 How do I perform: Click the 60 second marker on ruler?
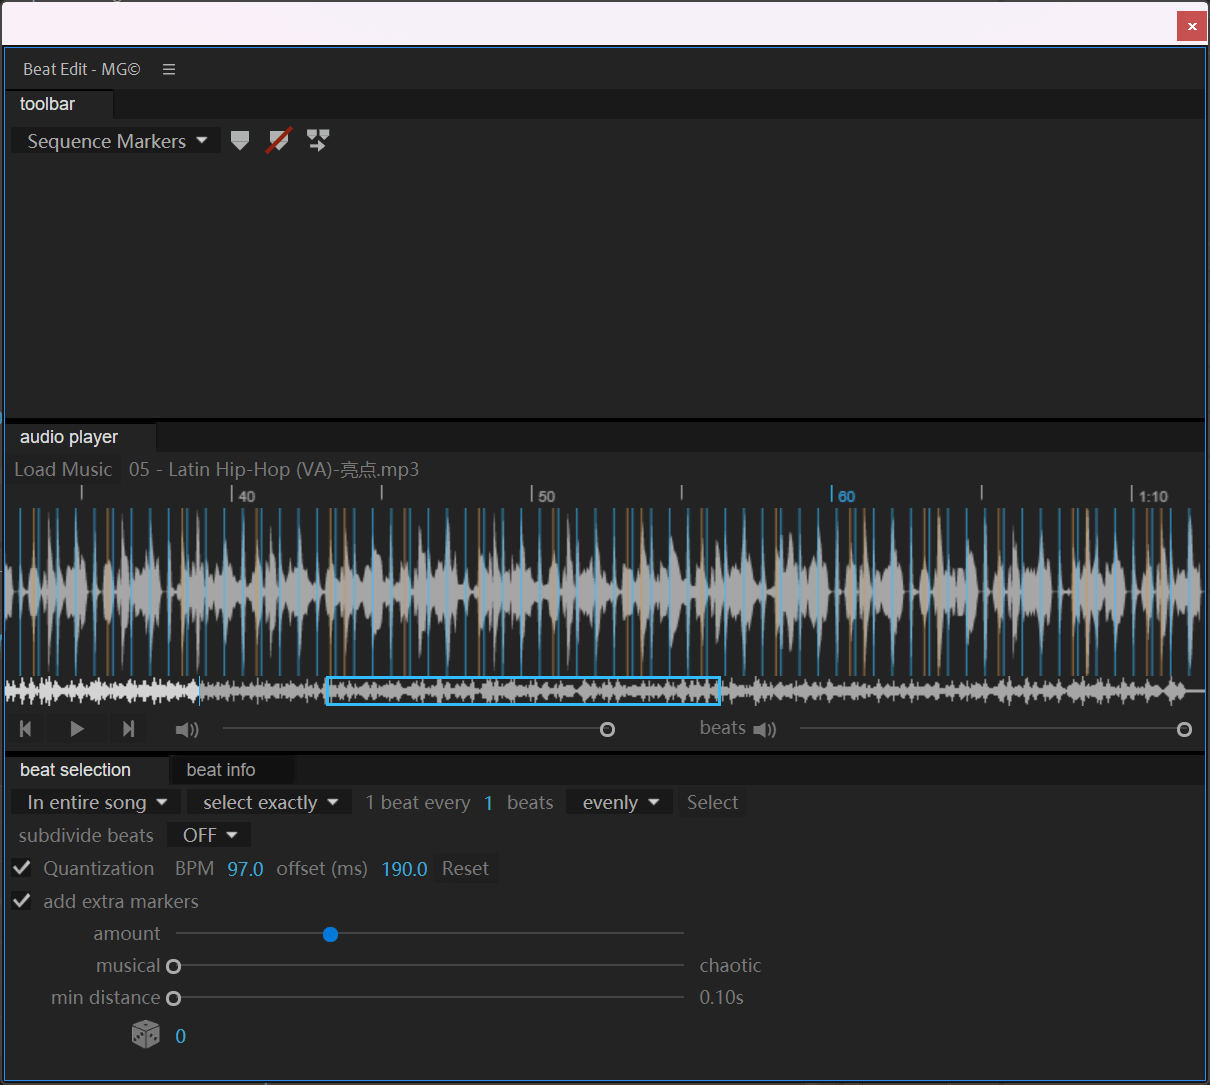pyautogui.click(x=846, y=496)
